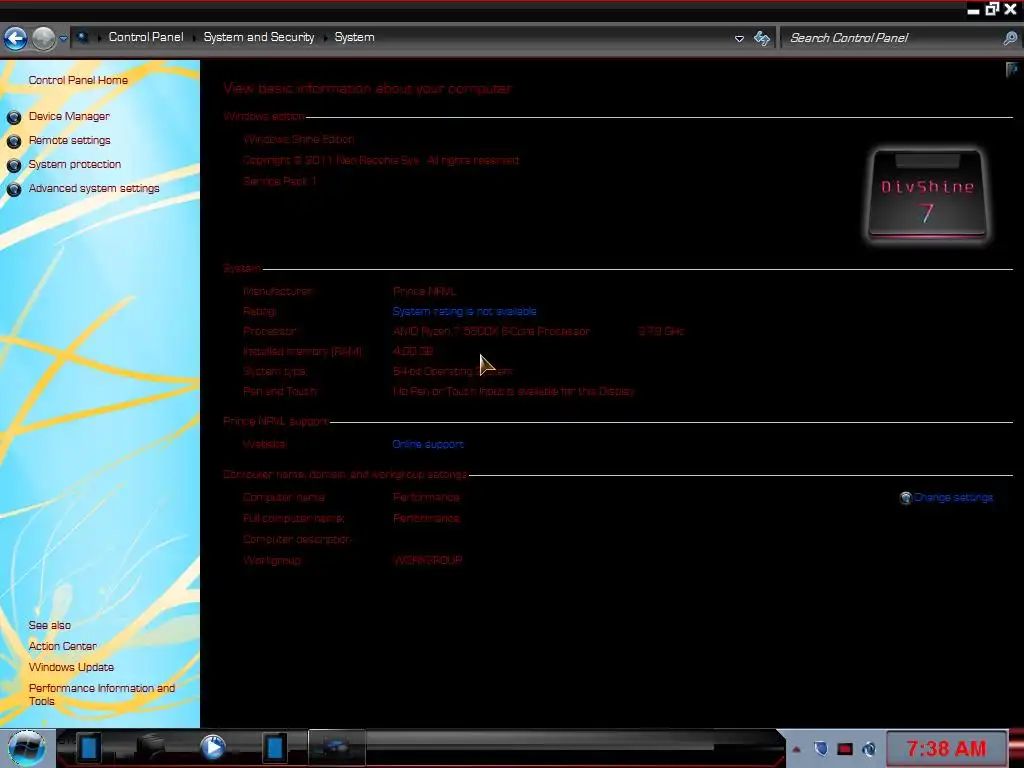
Task: Select the System and Security breadcrumb
Action: (259, 37)
